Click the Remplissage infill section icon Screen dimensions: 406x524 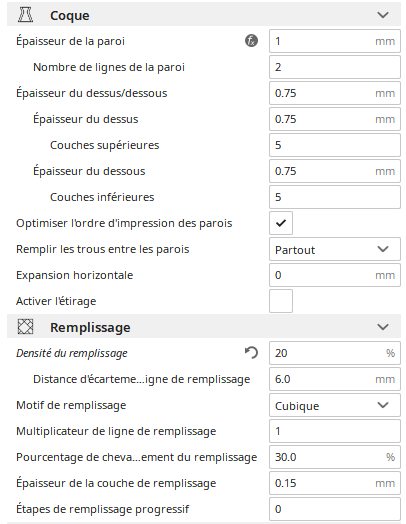(25, 326)
